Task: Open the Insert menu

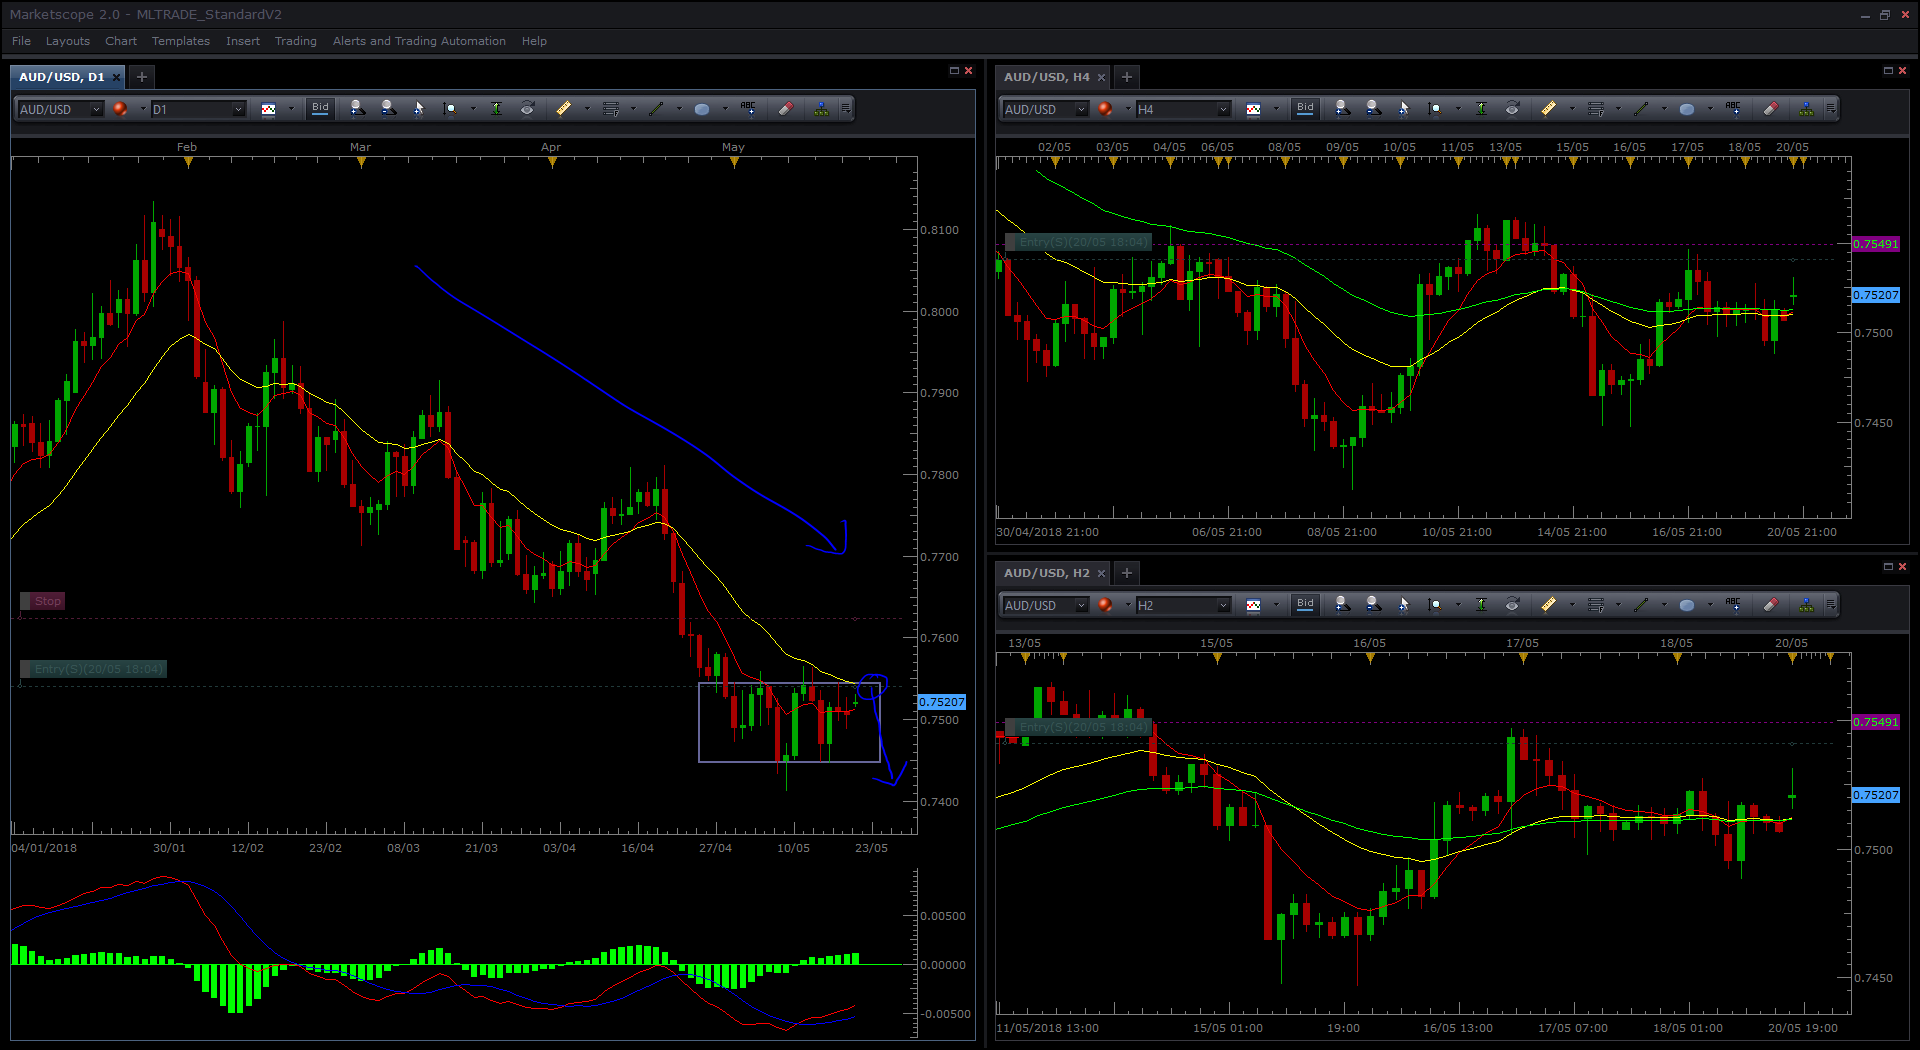Action: (x=243, y=41)
